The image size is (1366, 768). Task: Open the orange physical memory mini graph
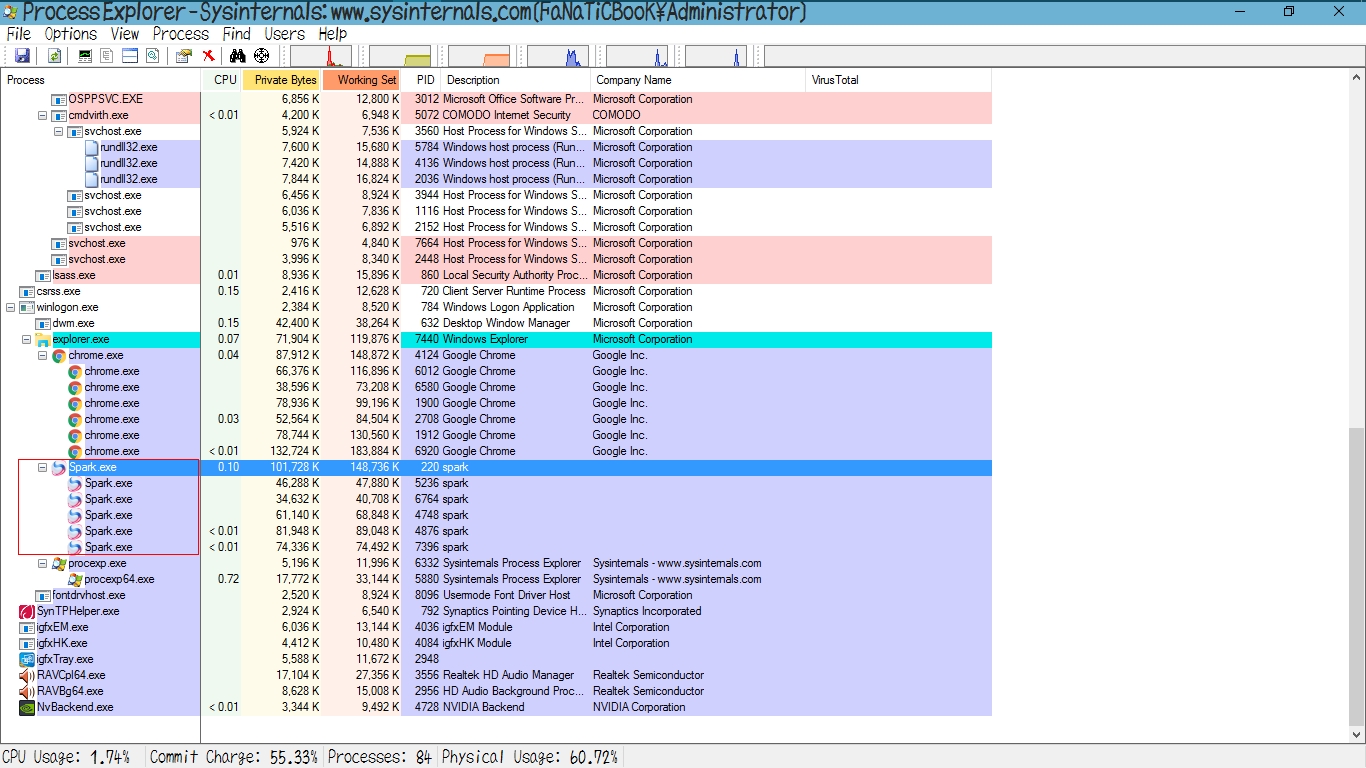tap(479, 56)
